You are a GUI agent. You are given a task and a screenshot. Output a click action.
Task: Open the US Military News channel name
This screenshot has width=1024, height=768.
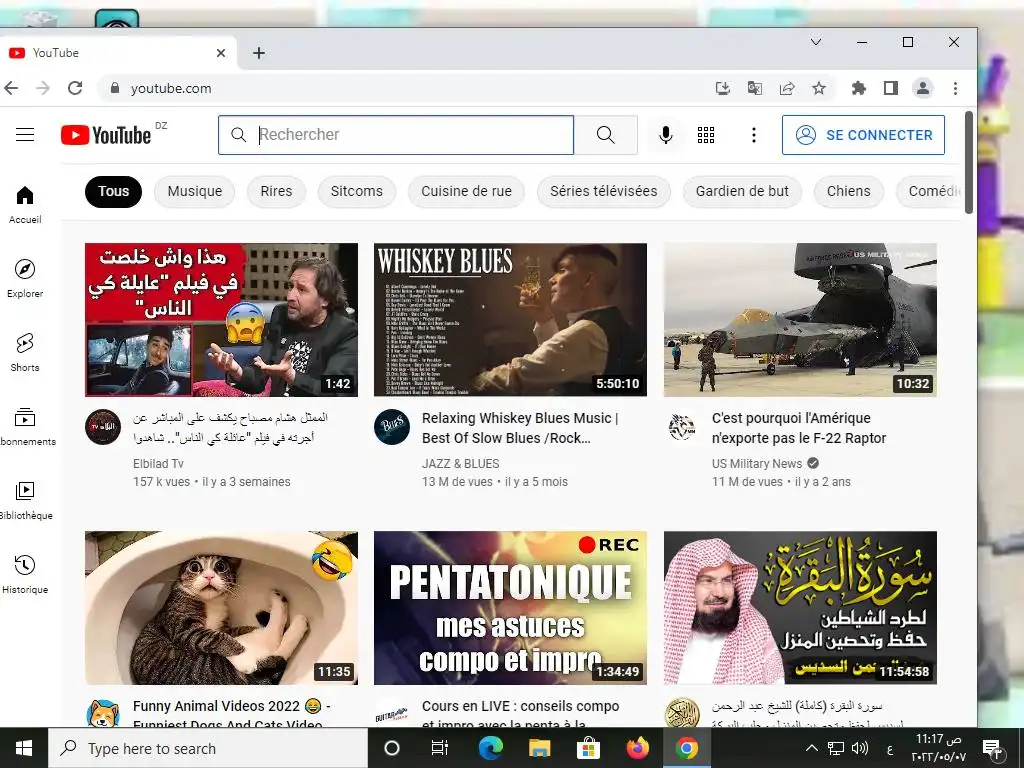tap(757, 464)
